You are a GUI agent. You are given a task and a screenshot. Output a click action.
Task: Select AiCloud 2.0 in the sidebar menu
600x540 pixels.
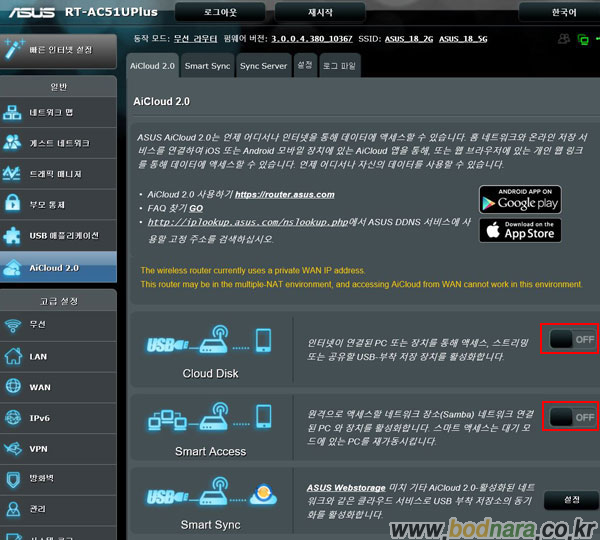coord(58,268)
